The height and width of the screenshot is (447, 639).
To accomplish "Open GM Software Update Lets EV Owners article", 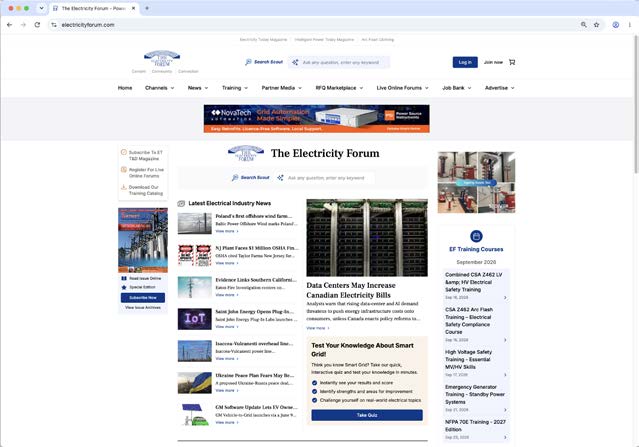I will [x=256, y=407].
